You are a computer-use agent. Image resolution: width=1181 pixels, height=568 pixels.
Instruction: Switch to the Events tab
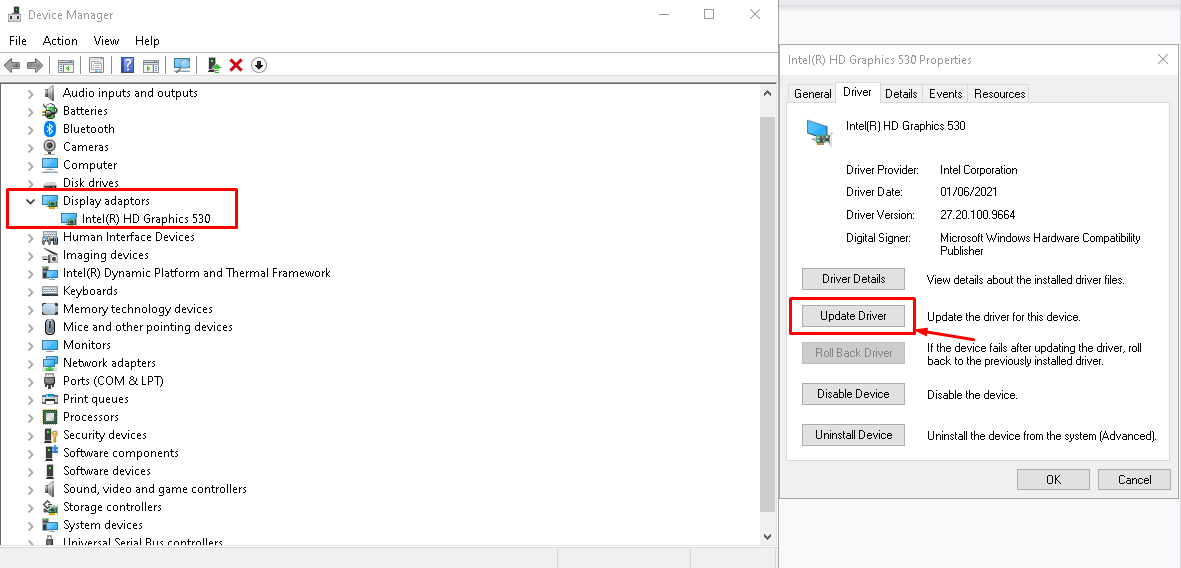(945, 93)
